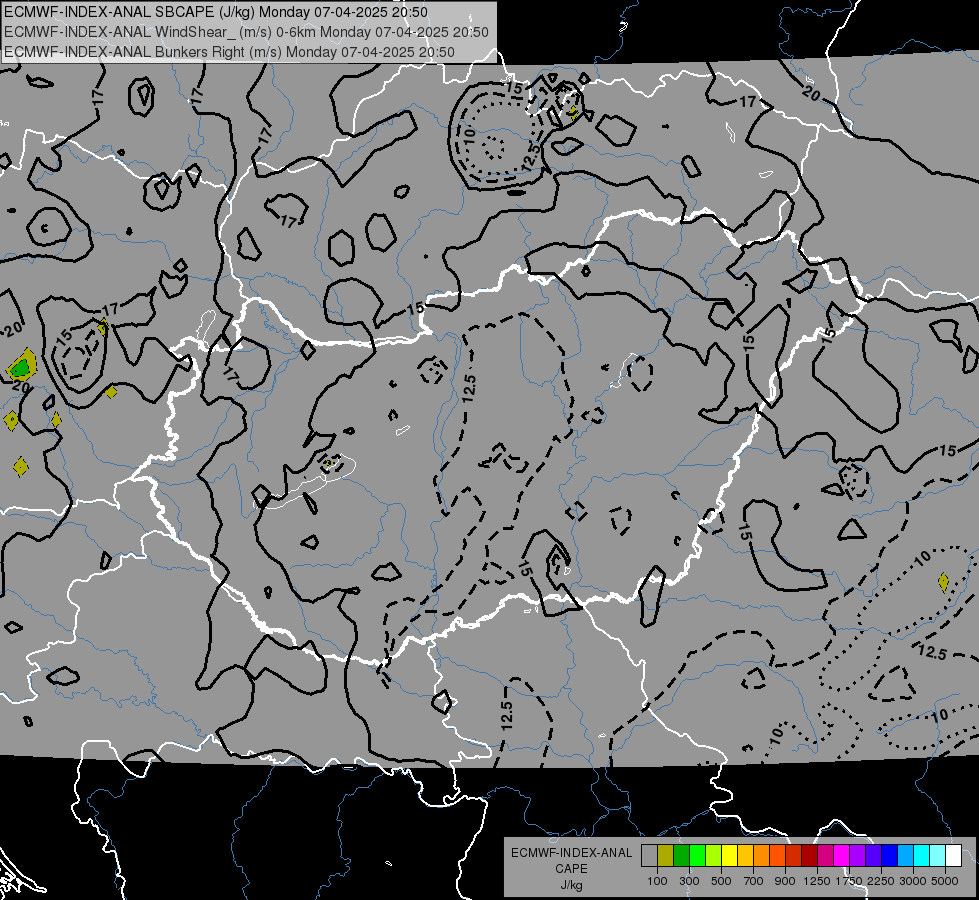Click the J/kg unit label in legend
The width and height of the screenshot is (979, 900).
pos(571,885)
